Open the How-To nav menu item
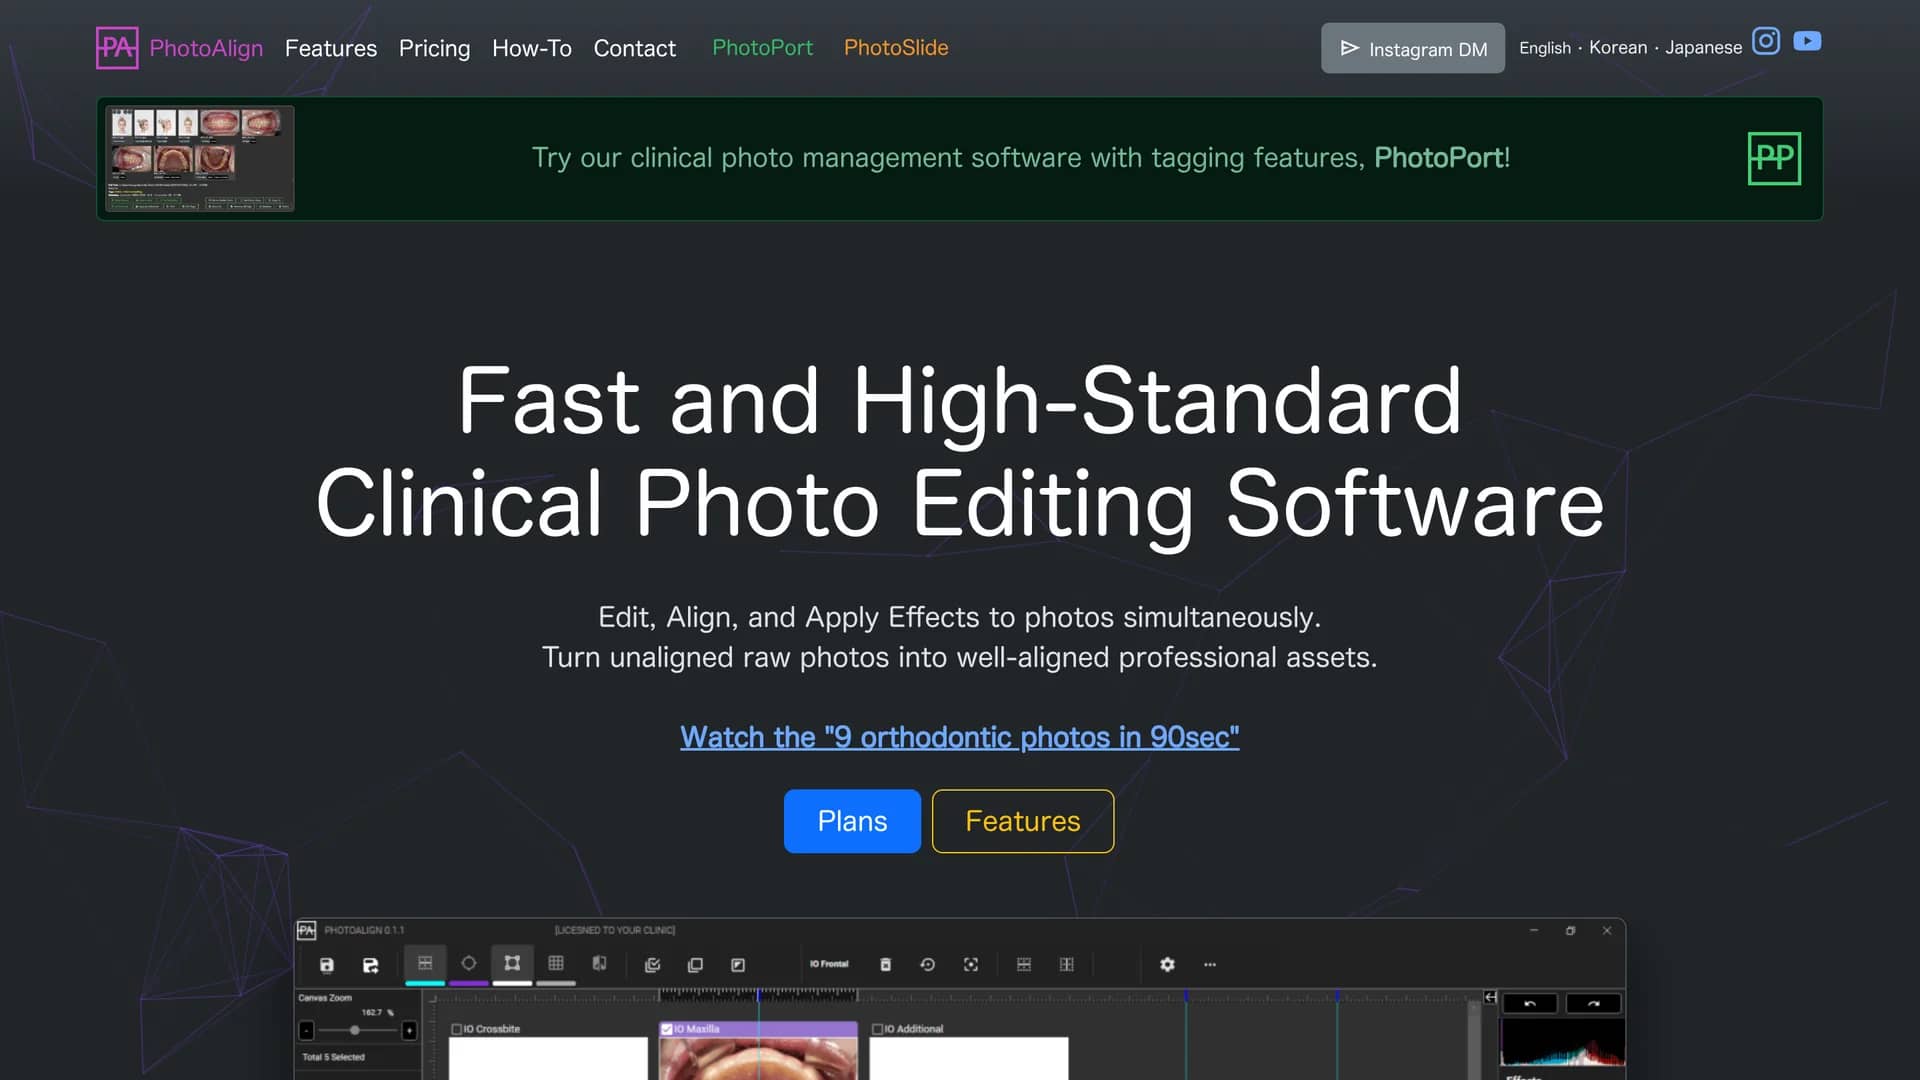The image size is (1920, 1080). (x=532, y=48)
